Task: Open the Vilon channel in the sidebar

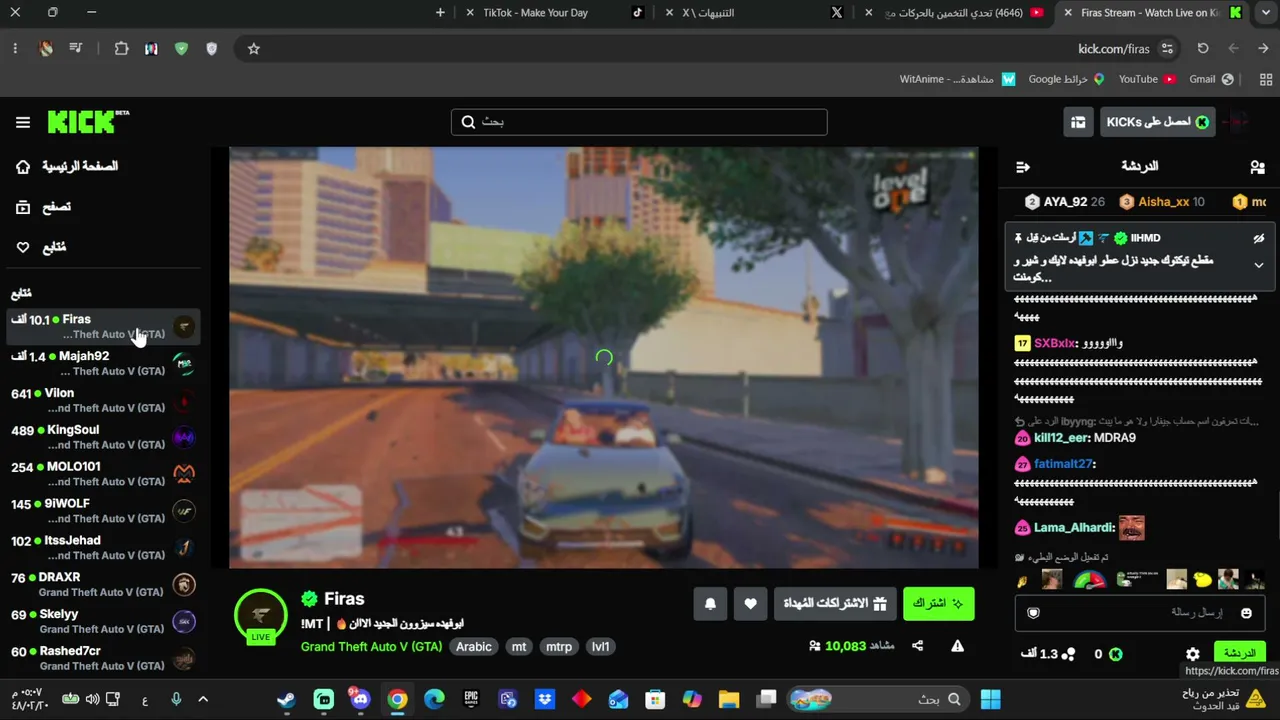Action: click(x=102, y=400)
